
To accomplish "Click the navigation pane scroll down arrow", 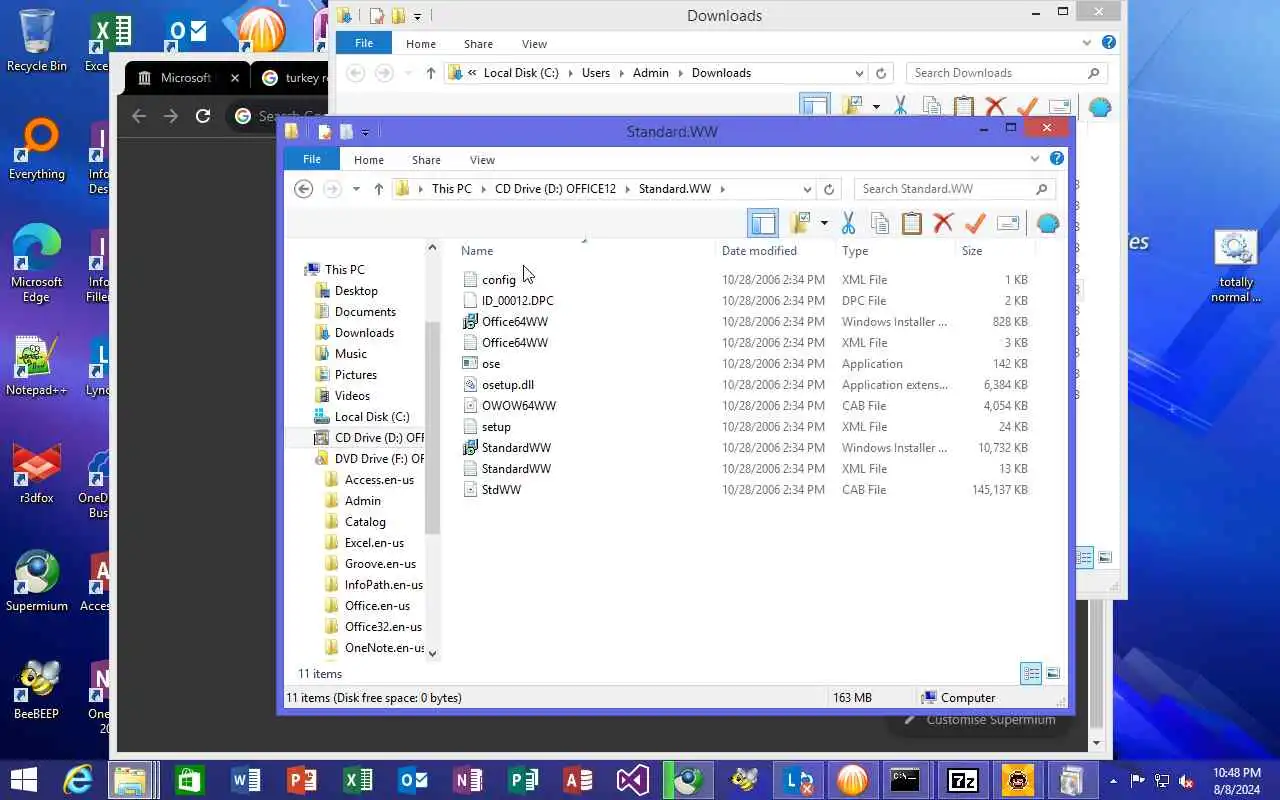I will tap(432, 652).
